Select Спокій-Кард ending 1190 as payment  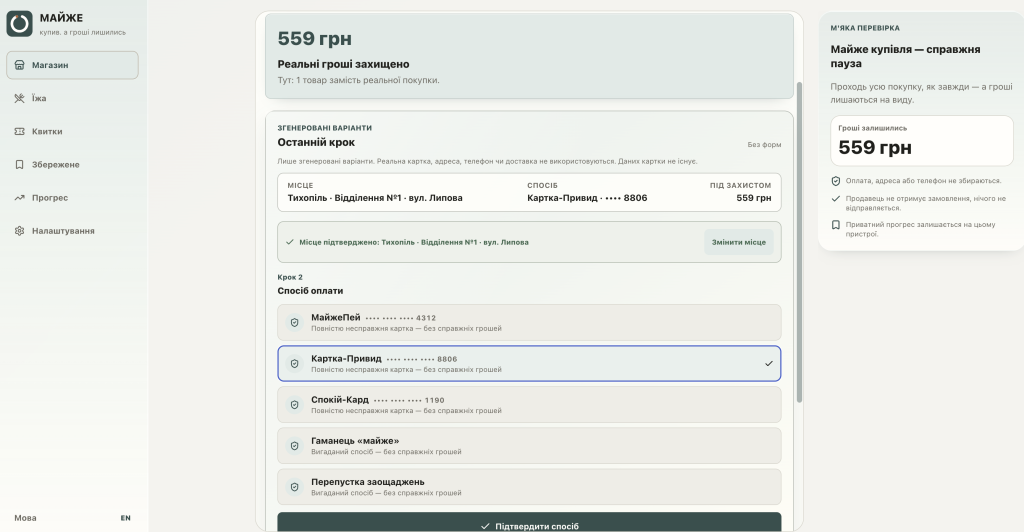[x=529, y=405]
